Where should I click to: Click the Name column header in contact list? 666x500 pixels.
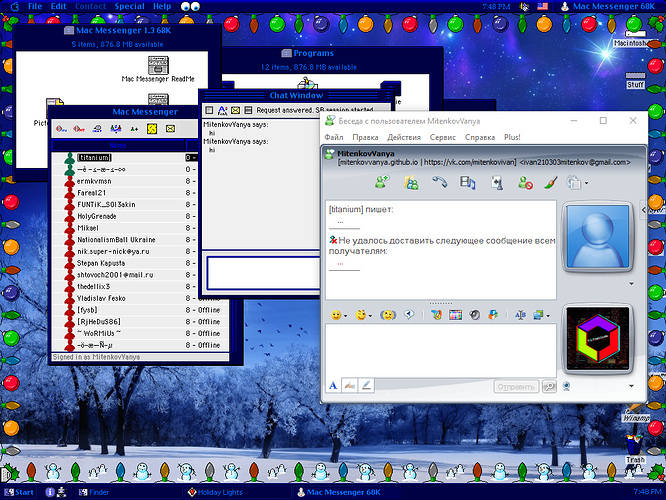coord(118,145)
